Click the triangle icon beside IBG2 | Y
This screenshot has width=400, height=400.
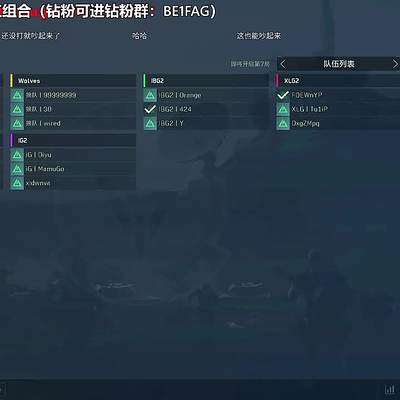(x=150, y=123)
